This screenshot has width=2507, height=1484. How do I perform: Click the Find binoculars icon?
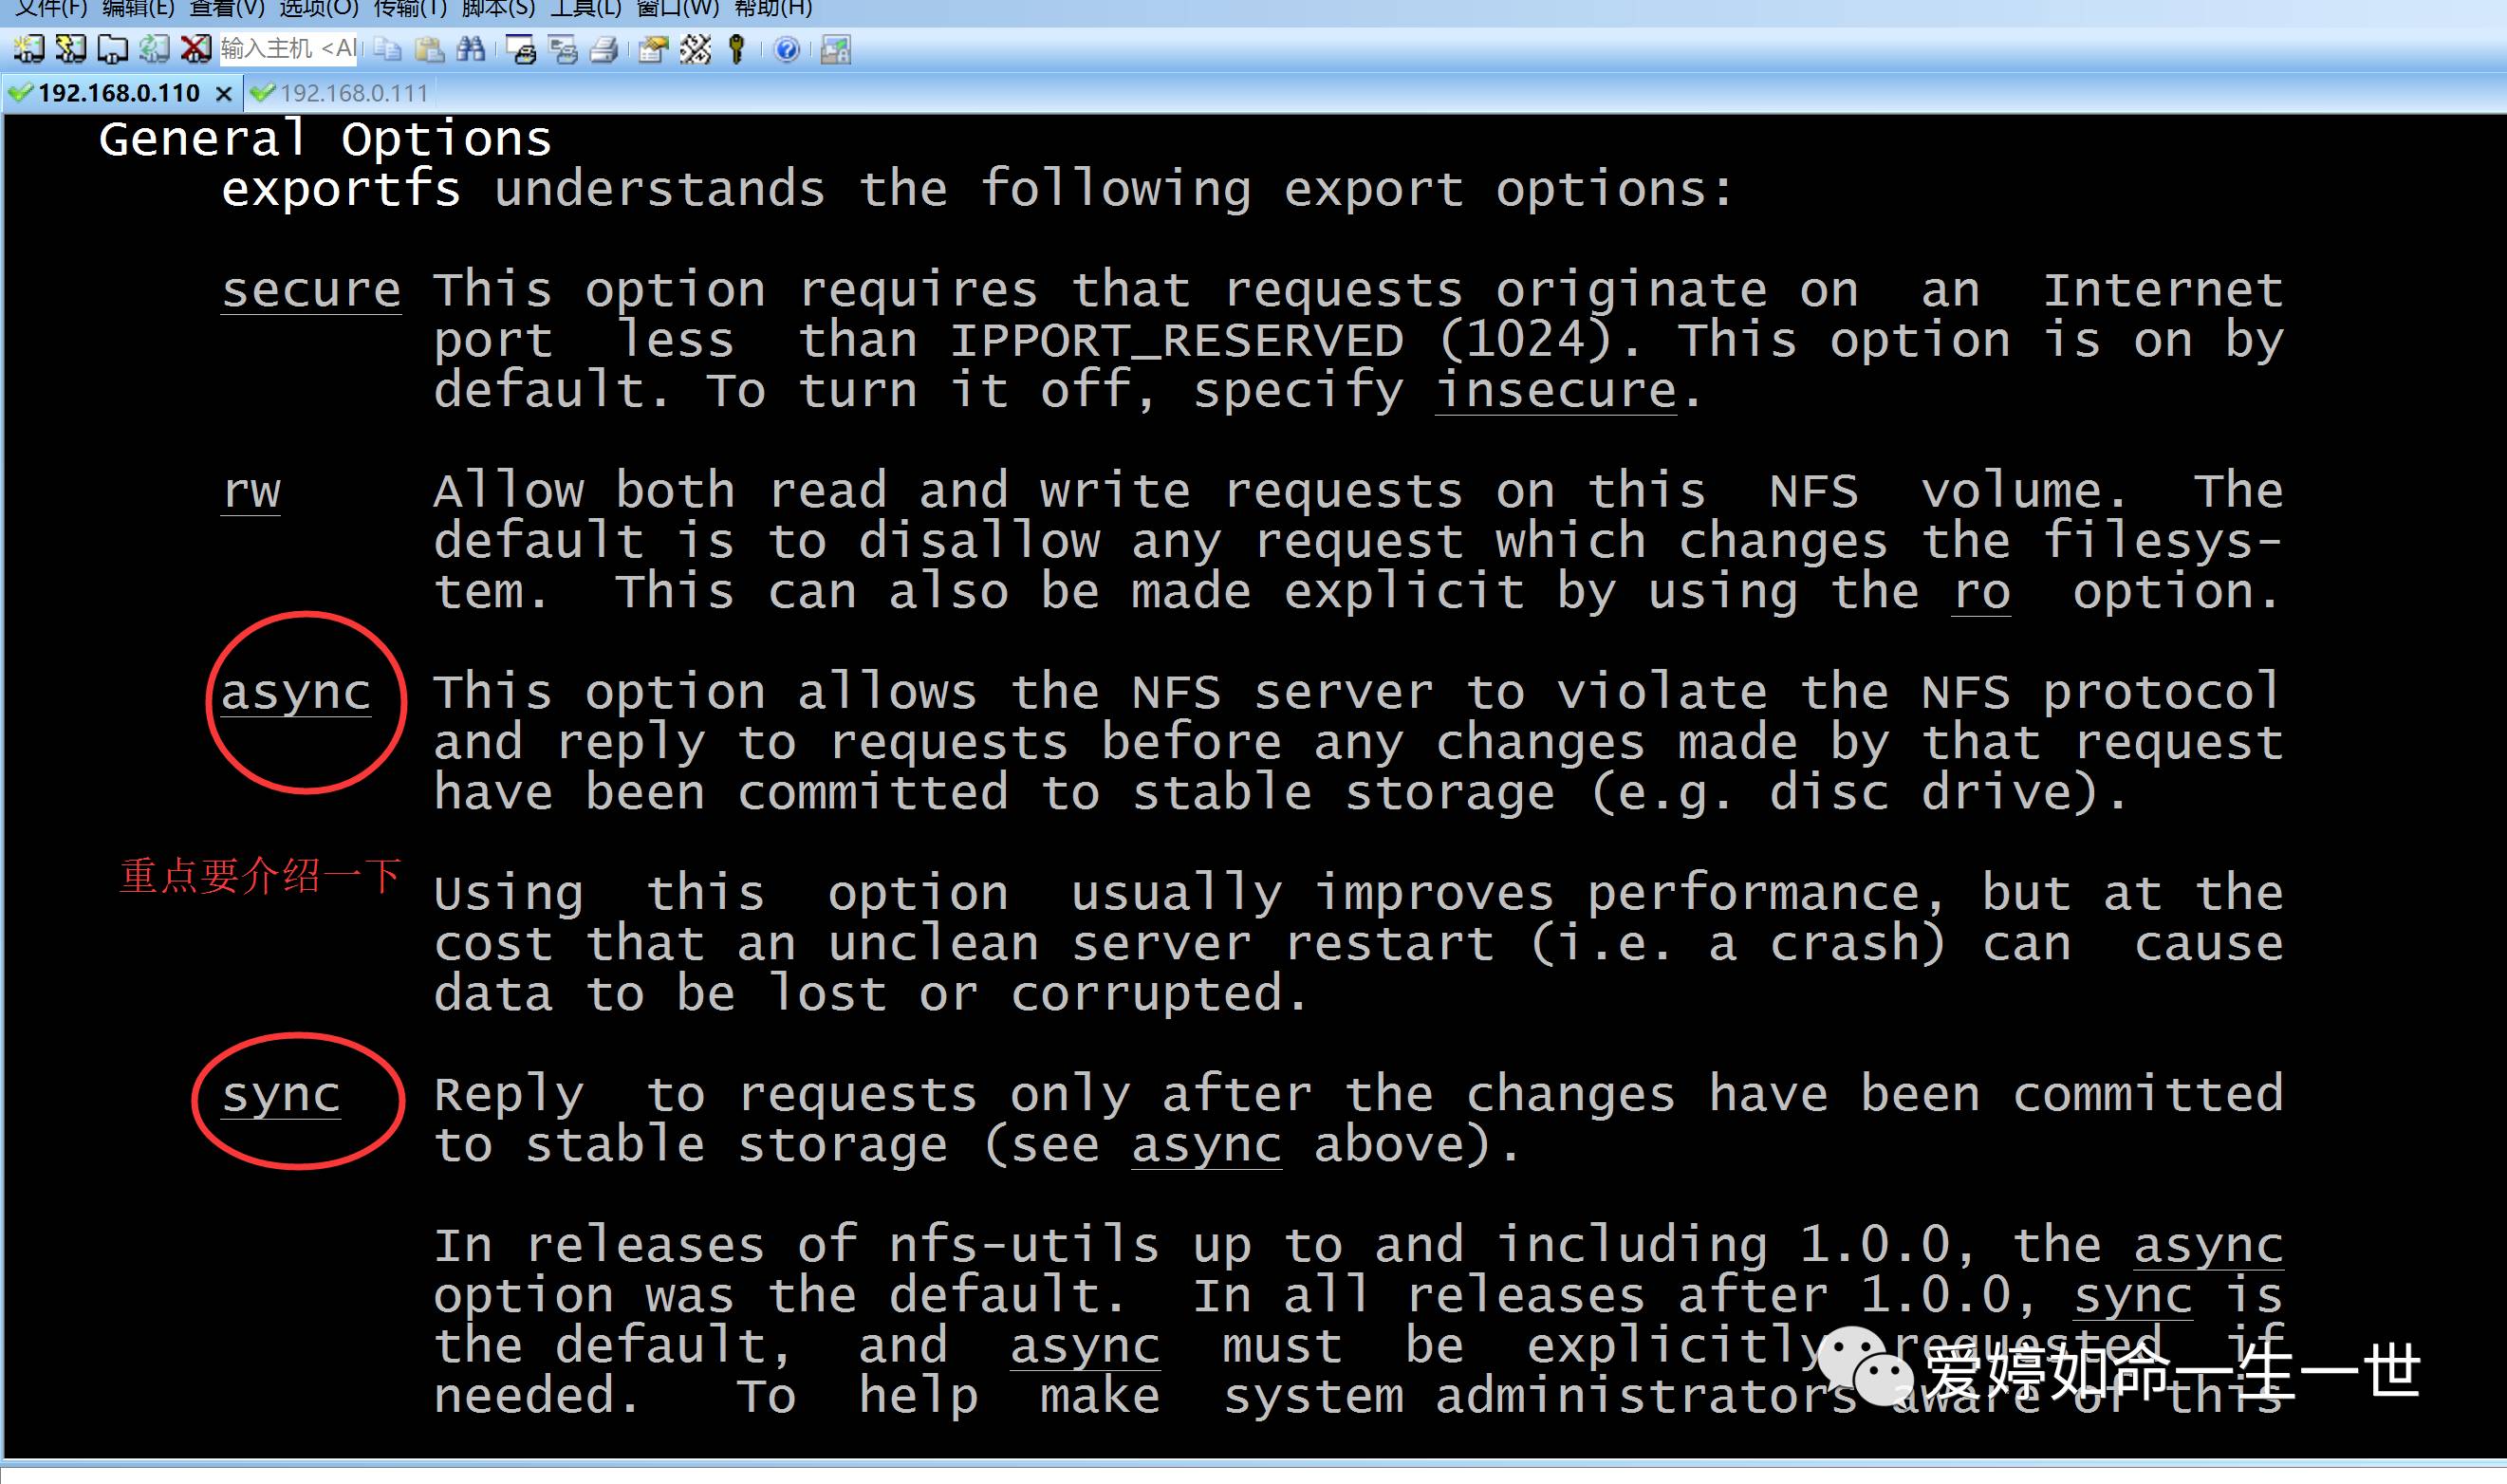(x=470, y=48)
